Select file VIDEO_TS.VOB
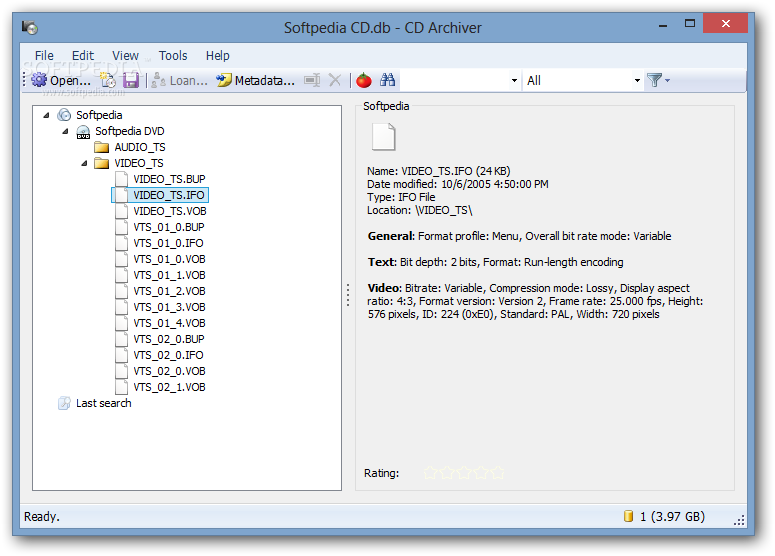Screen dimensions: 775x556 170,211
